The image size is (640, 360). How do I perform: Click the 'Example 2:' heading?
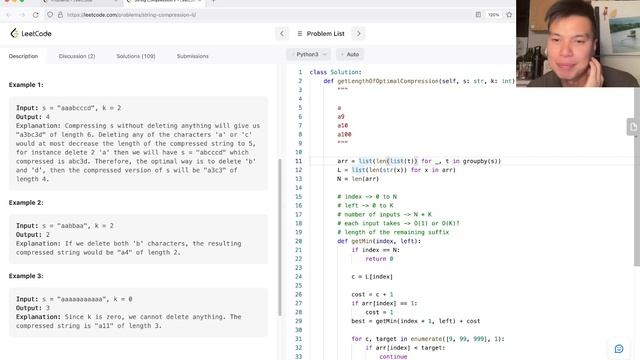click(x=26, y=203)
